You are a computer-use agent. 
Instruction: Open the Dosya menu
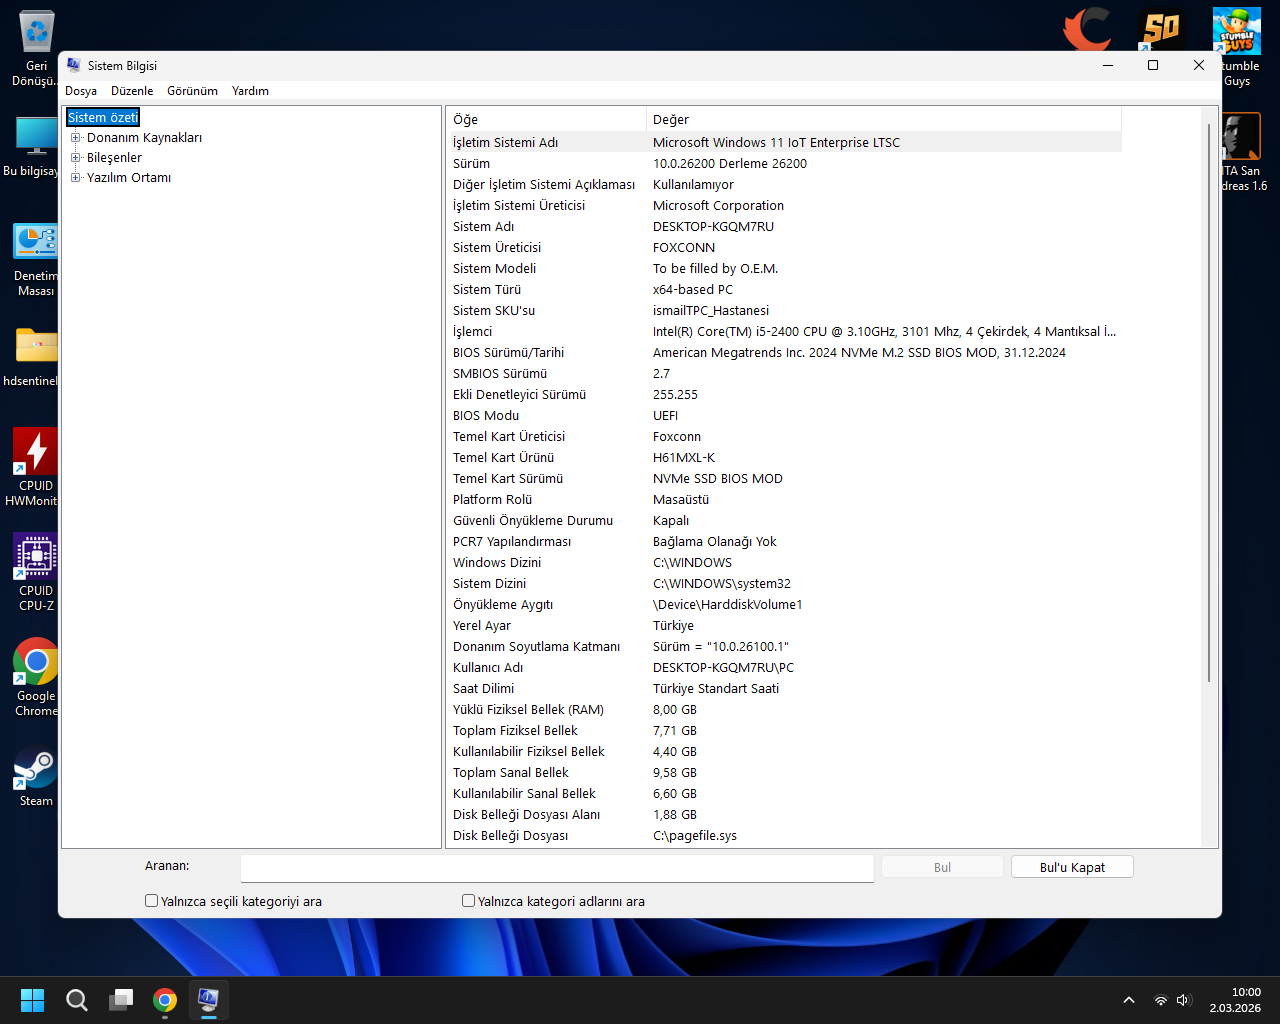pos(81,91)
